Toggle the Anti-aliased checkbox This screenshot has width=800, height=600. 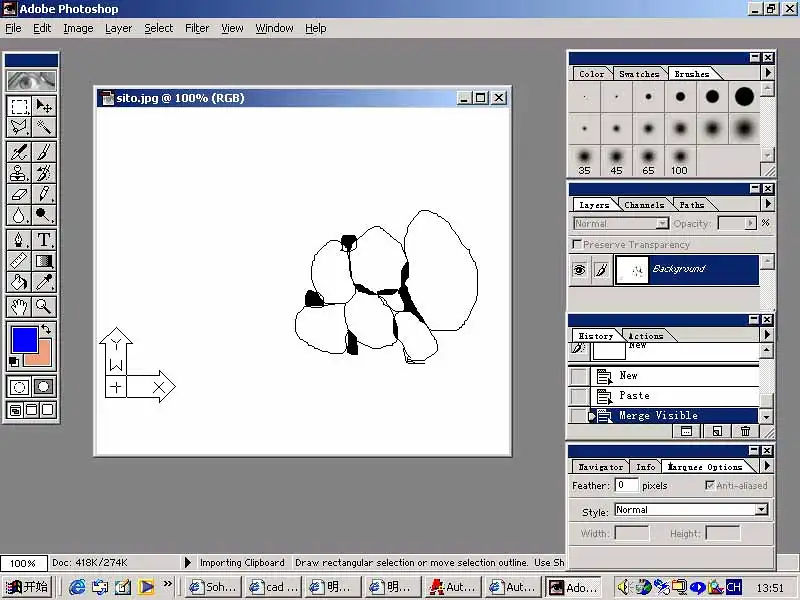(x=710, y=485)
